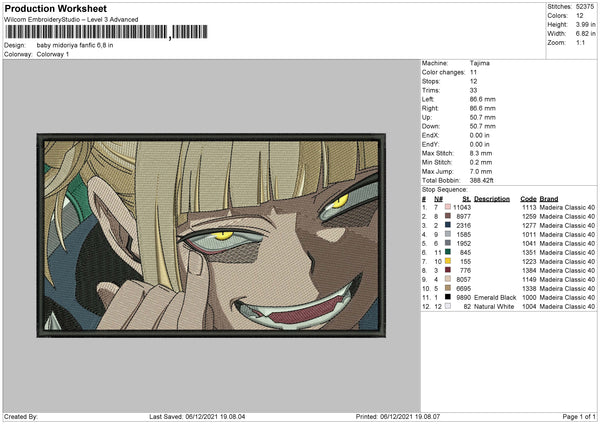Click the stitch count 8057
Image resolution: width=600 pixels, height=424 pixels.
pyautogui.click(x=463, y=279)
